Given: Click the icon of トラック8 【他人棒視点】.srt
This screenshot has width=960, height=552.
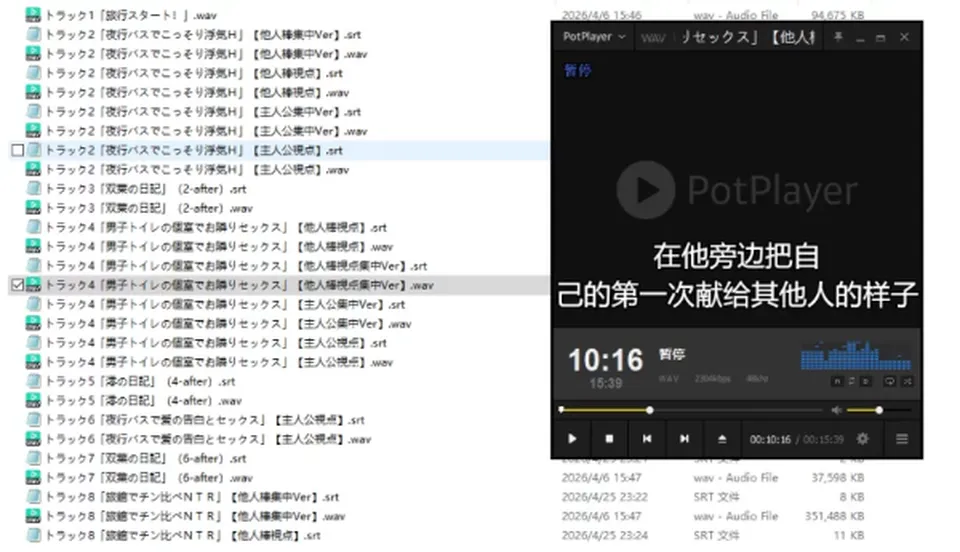Looking at the screenshot, I should click(x=33, y=535).
